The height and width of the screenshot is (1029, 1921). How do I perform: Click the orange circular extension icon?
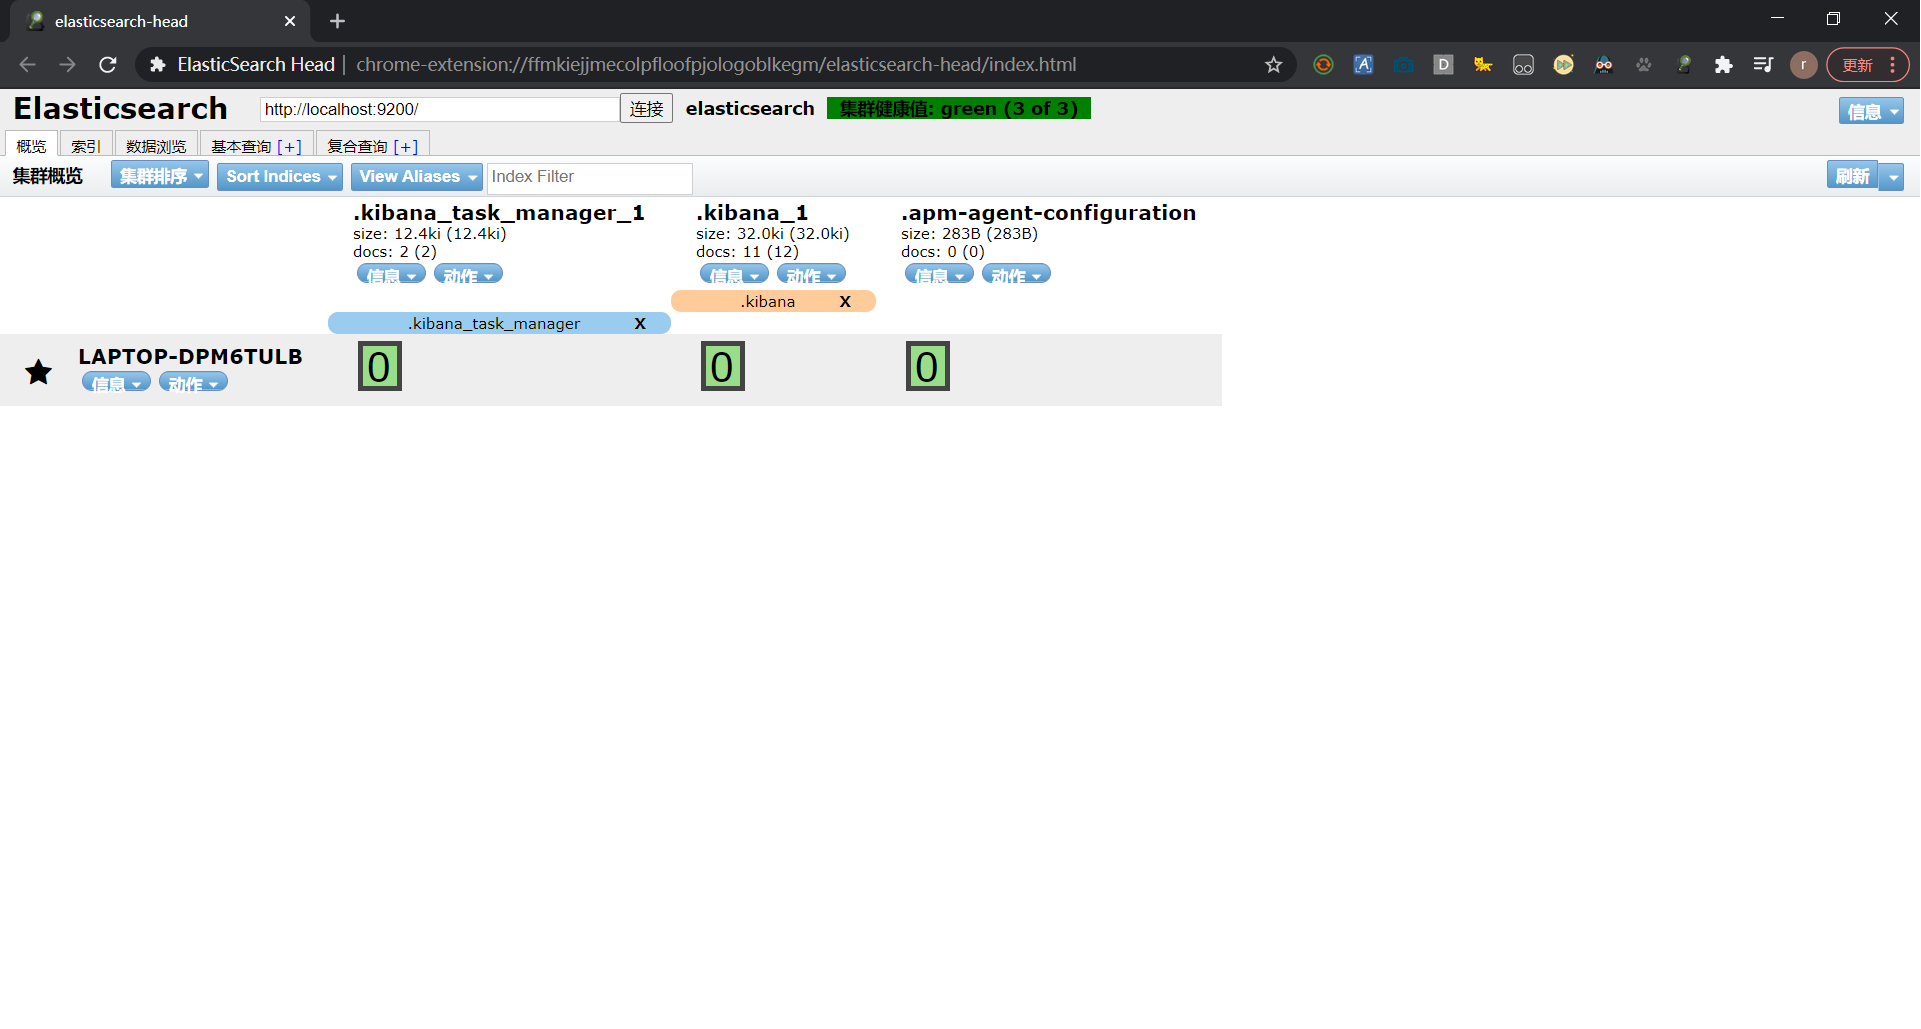(1323, 65)
